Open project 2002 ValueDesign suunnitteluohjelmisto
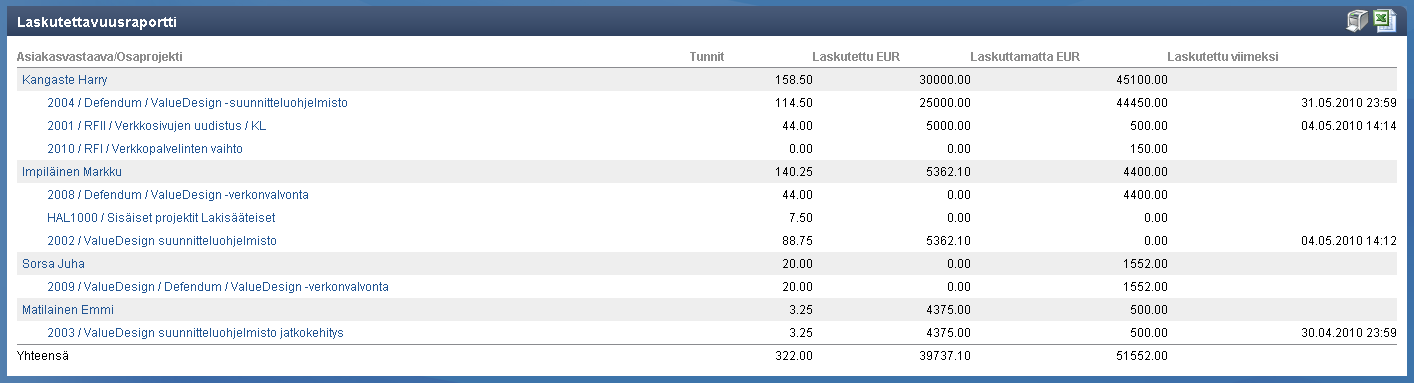1414x383 pixels. [x=162, y=241]
